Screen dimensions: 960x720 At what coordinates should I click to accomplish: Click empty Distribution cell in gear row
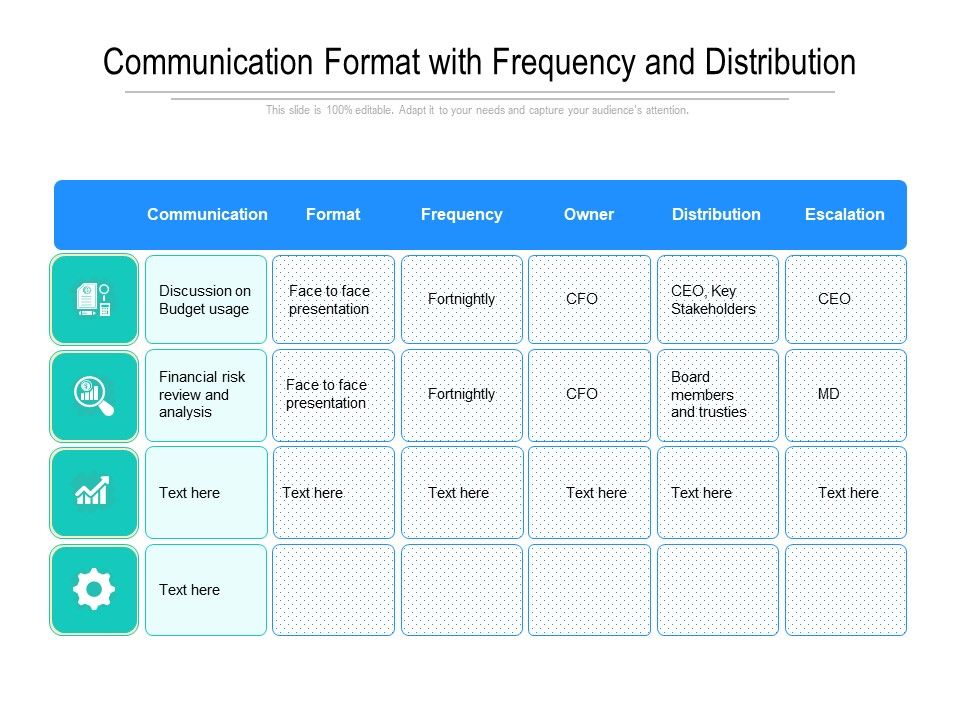pyautogui.click(x=718, y=590)
